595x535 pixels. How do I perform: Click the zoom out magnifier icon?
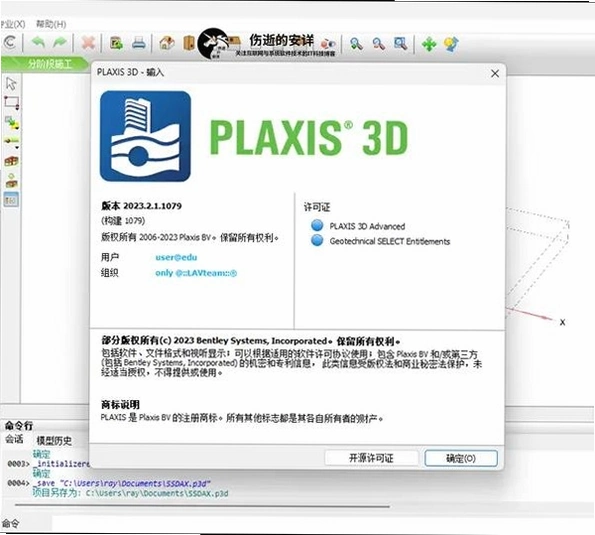[x=378, y=44]
